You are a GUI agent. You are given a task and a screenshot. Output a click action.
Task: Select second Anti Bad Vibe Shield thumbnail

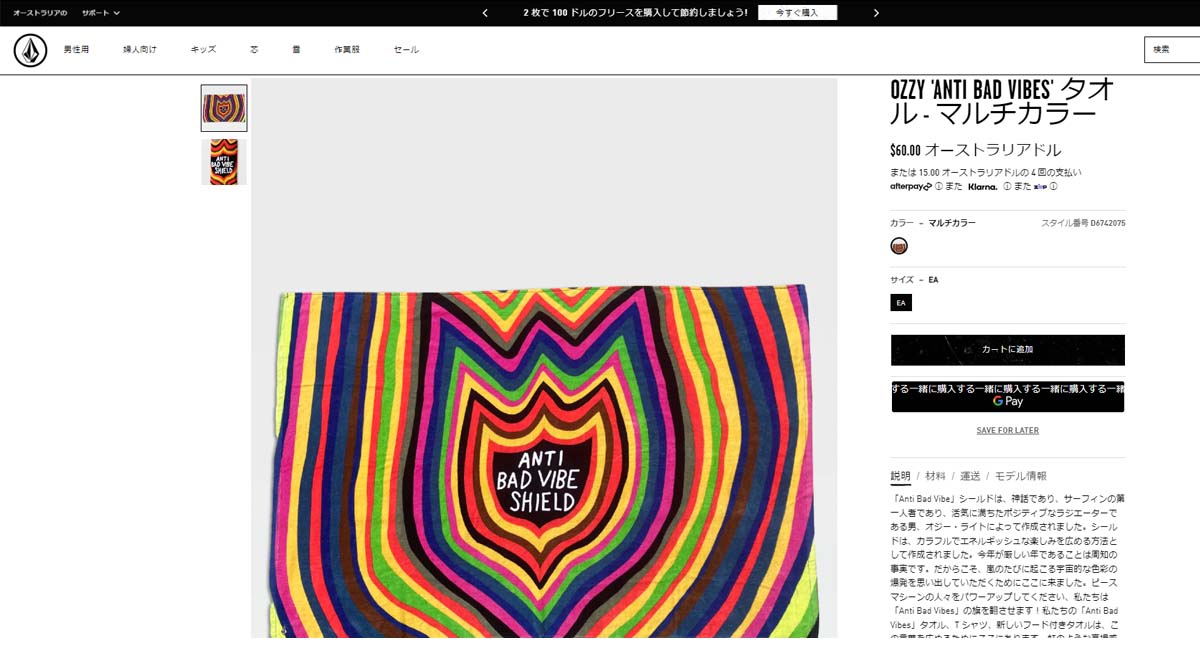[224, 162]
